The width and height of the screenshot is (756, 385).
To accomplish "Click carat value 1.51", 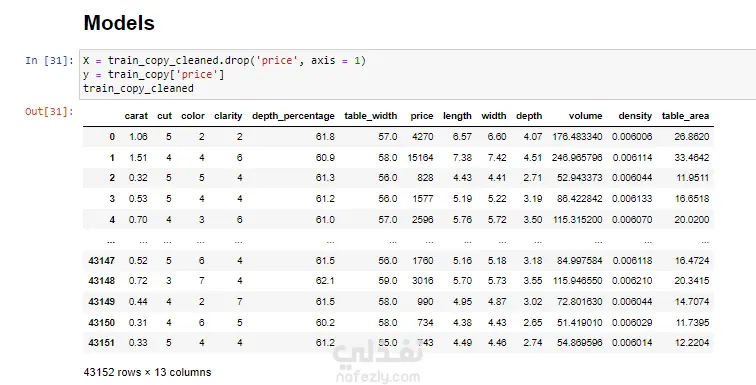I will click(138, 158).
